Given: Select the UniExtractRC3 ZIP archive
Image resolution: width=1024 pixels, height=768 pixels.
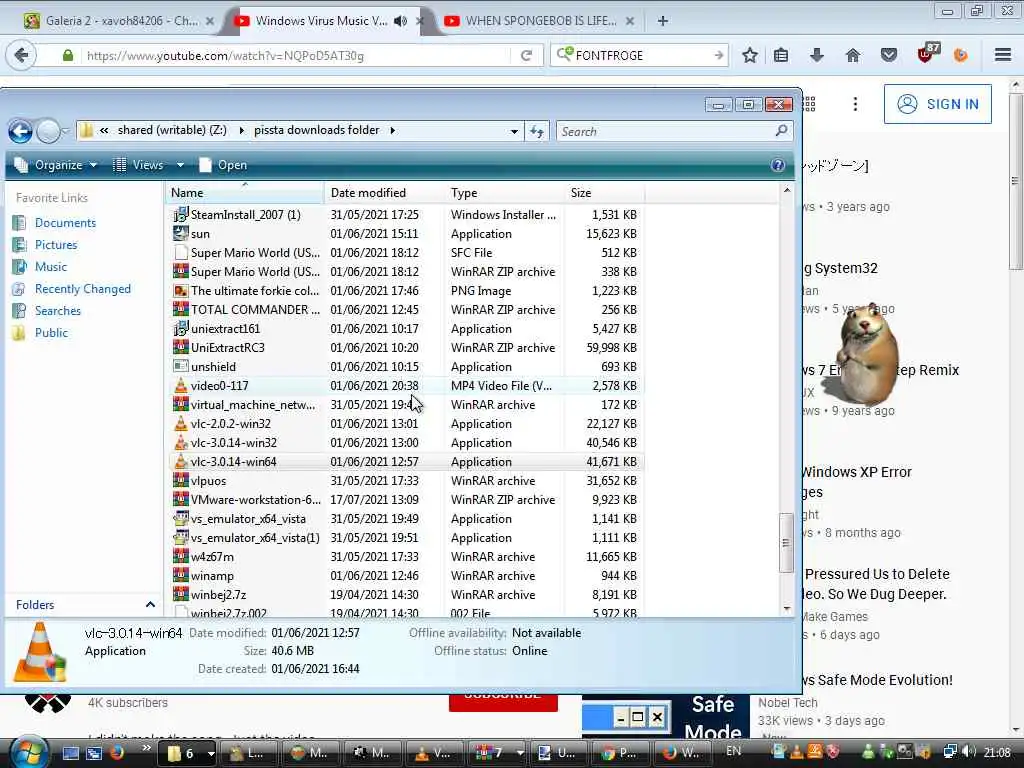Looking at the screenshot, I should [406, 348].
